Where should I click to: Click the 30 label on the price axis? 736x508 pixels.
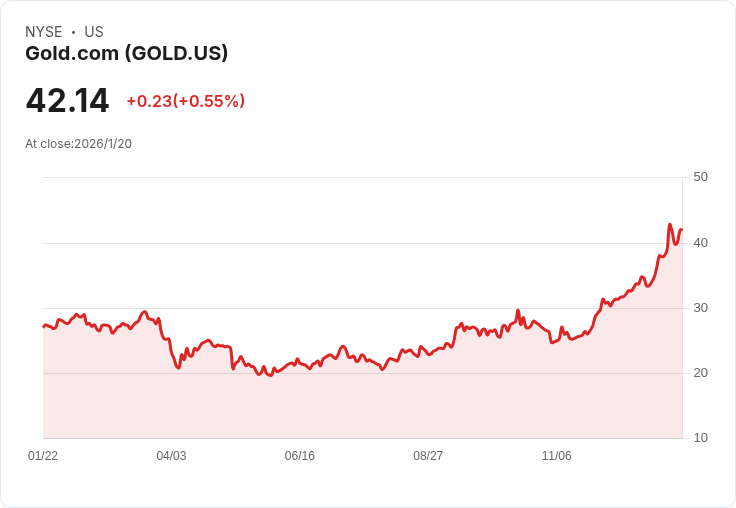pyautogui.click(x=700, y=307)
